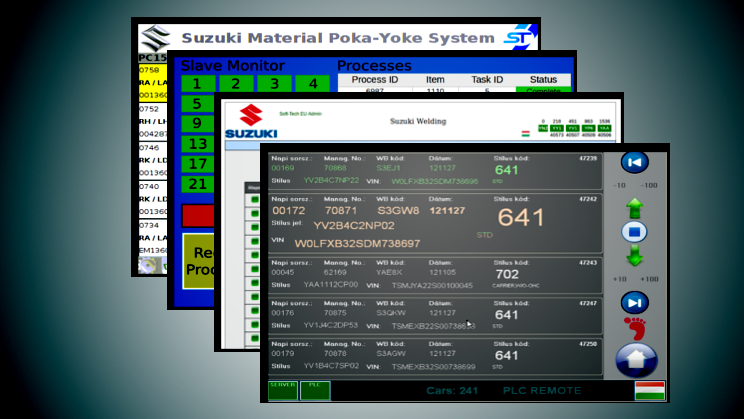Select slave 17 in Slave Monitor
744x419 pixels.
(197, 164)
